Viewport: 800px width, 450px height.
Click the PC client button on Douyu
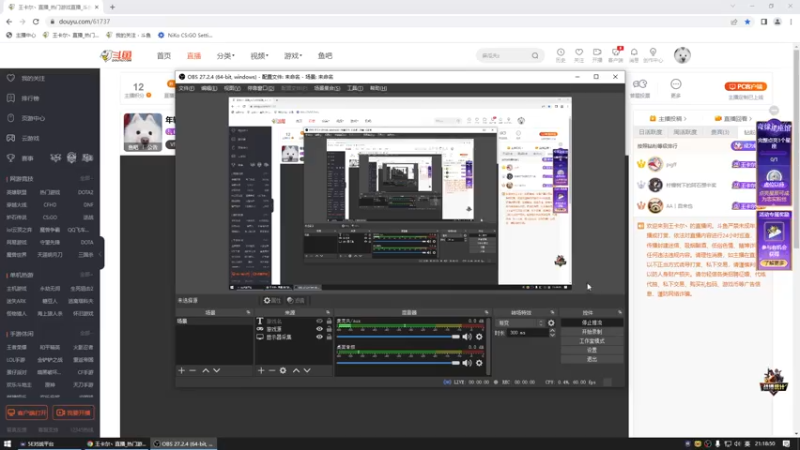point(745,87)
